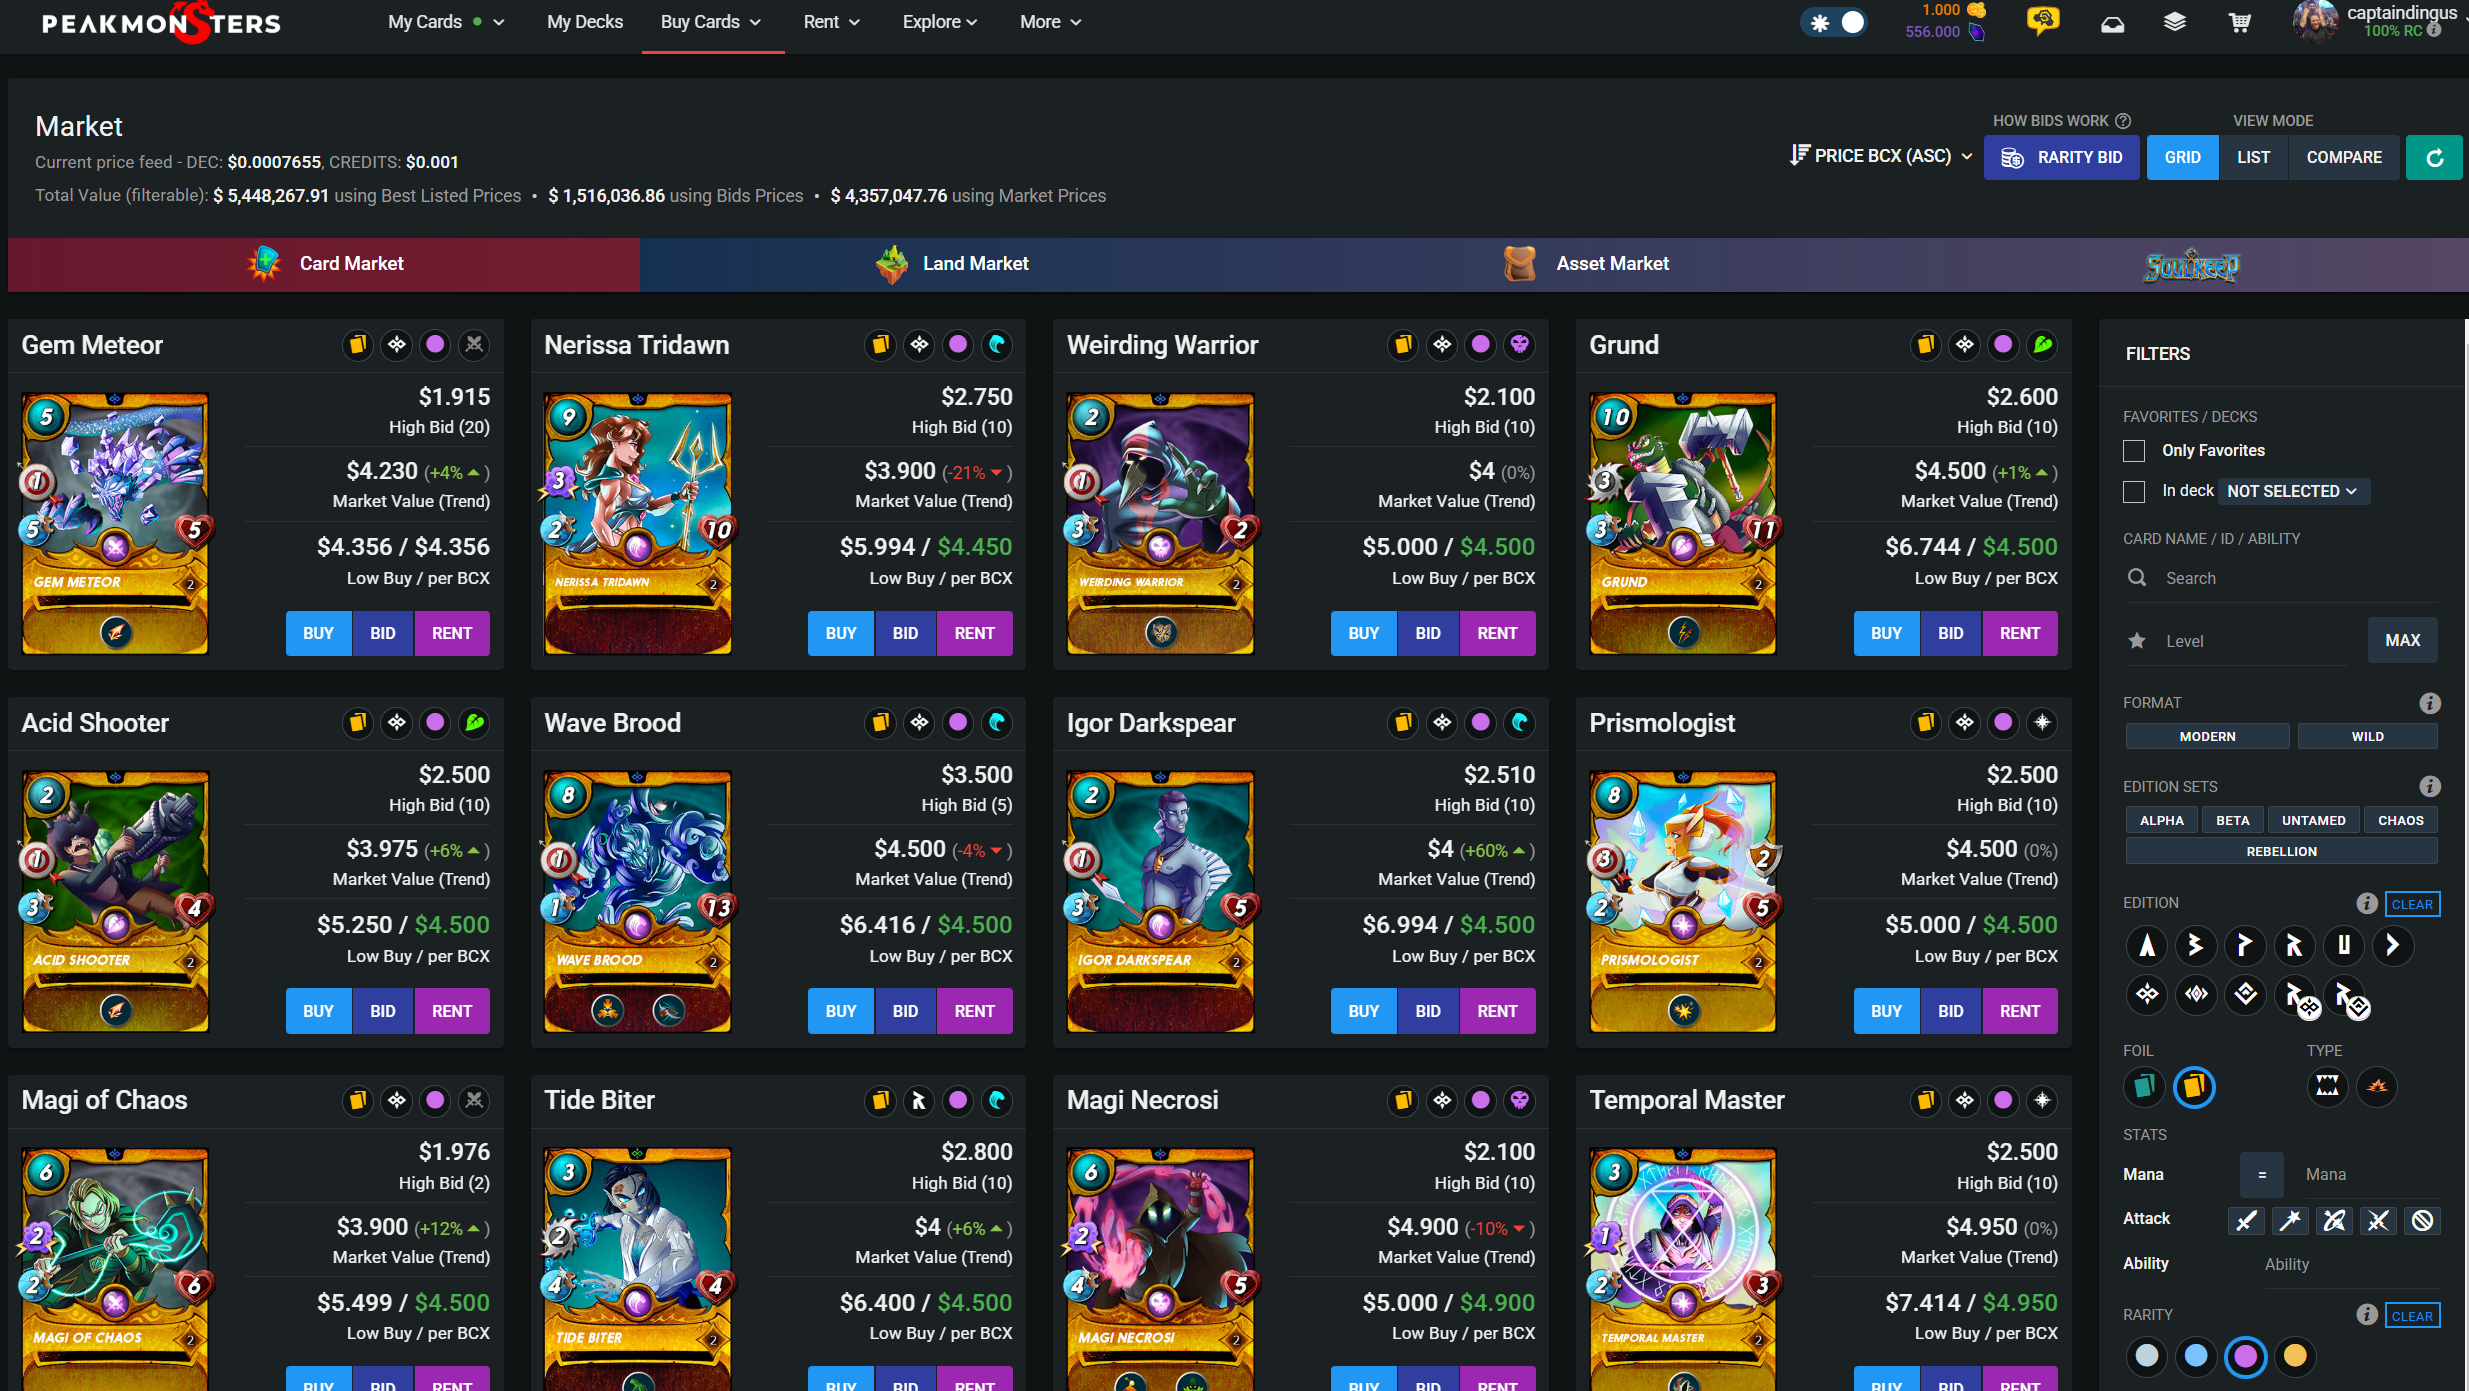The height and width of the screenshot is (1391, 2469).
Task: Open the In deck NOT SELECTED dropdown
Action: pyautogui.click(x=2292, y=491)
